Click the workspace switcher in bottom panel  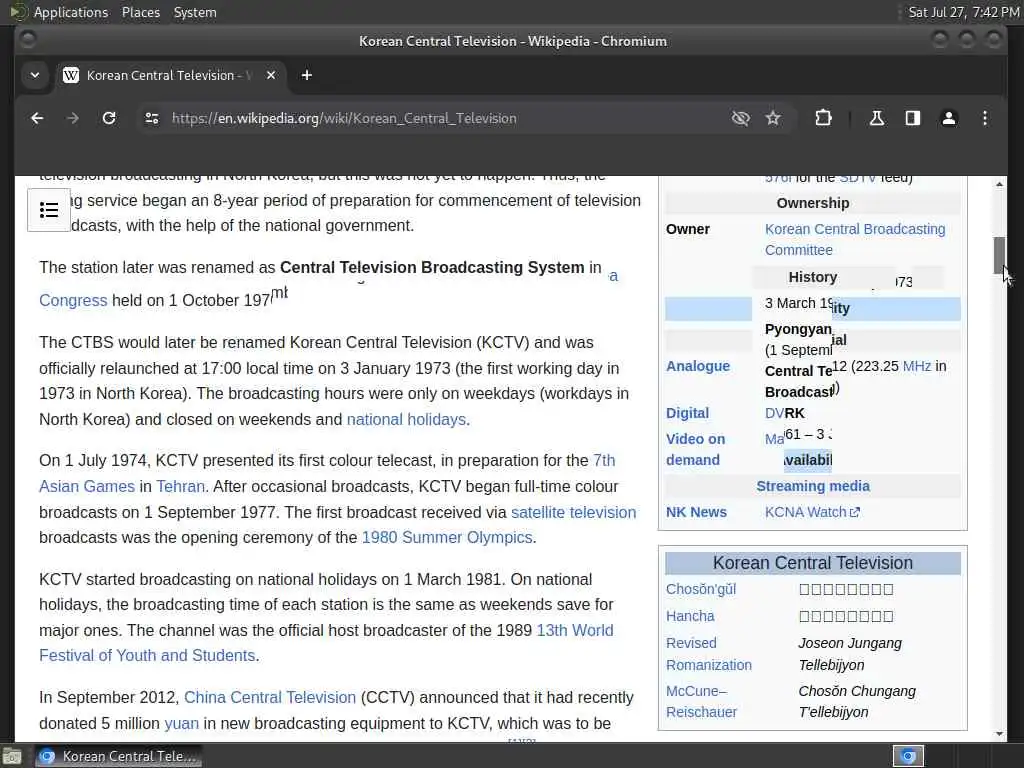coord(908,756)
